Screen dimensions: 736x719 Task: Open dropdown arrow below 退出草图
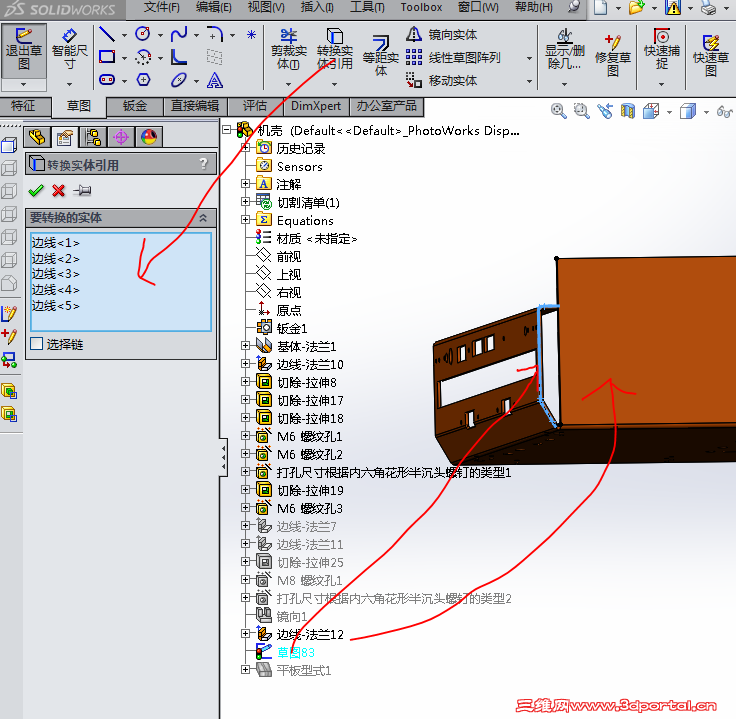coord(23,84)
